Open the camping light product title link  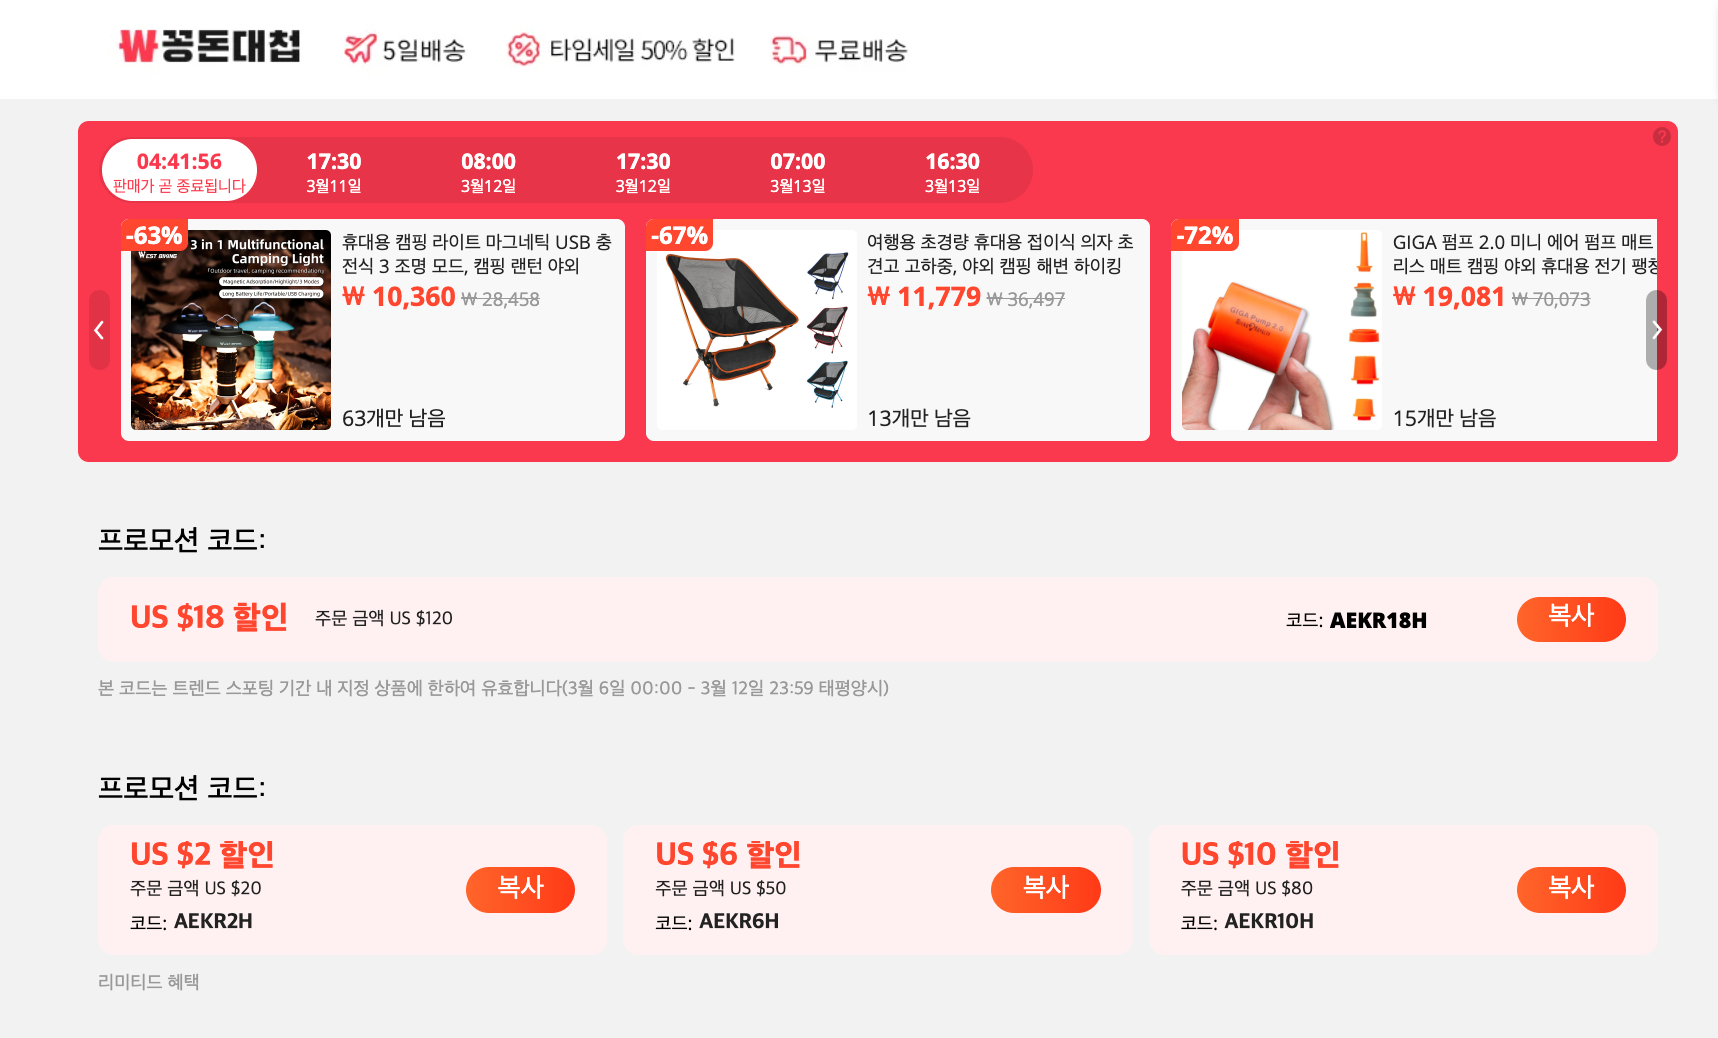point(477,254)
